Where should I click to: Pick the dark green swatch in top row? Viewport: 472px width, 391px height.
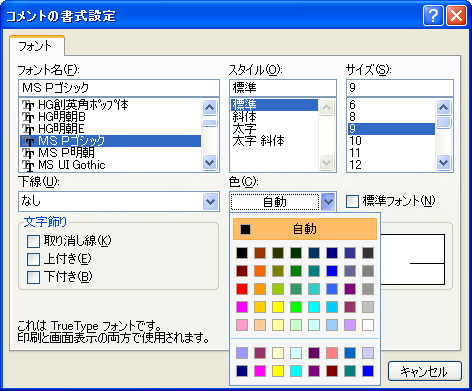tap(296, 253)
